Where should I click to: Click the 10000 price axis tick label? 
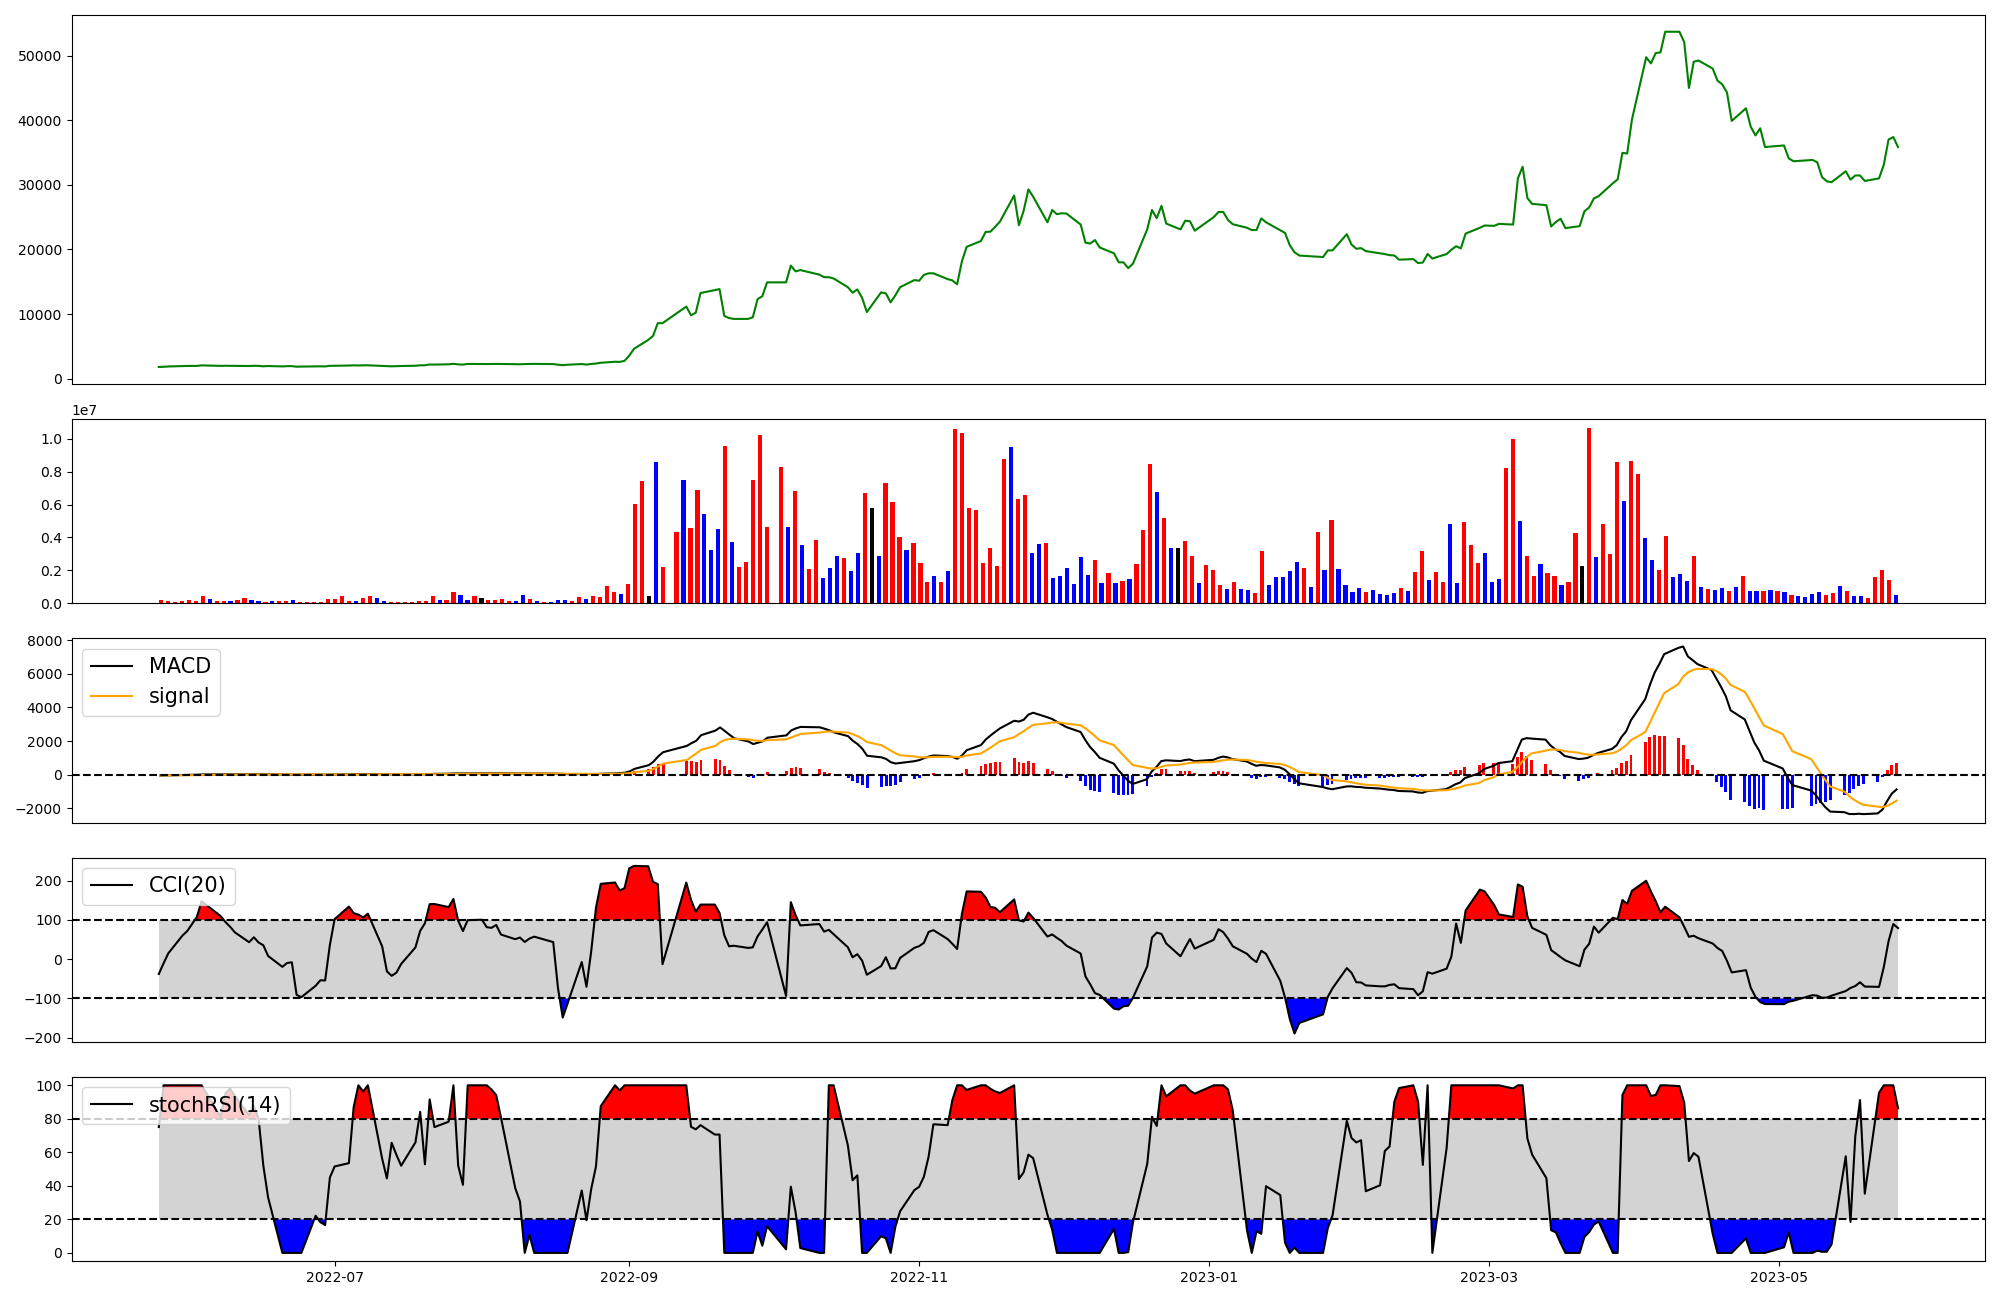click(x=40, y=315)
